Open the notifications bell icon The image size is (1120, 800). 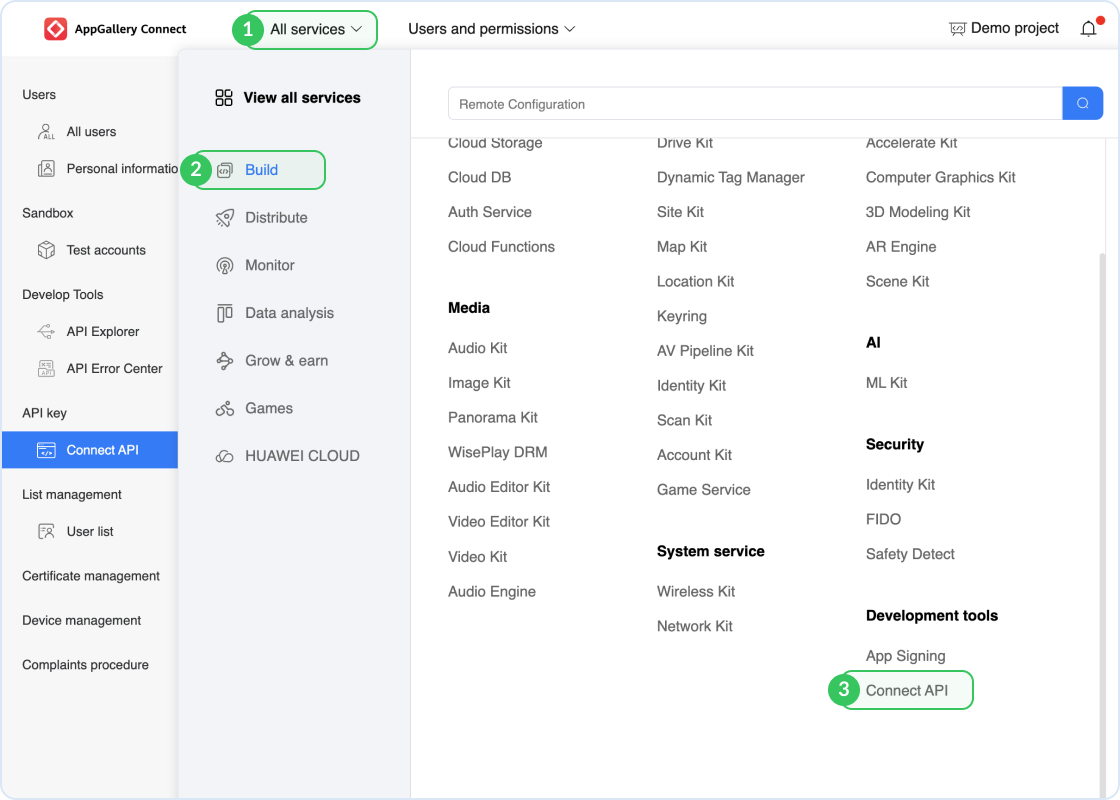click(1088, 29)
